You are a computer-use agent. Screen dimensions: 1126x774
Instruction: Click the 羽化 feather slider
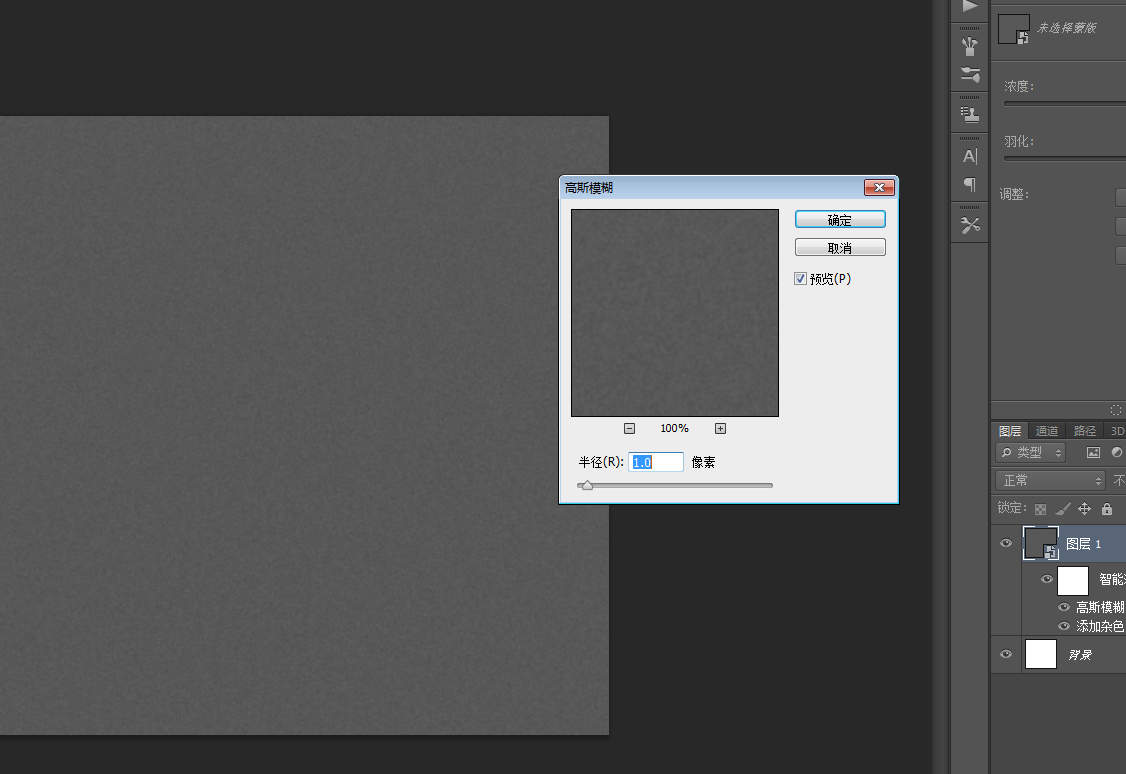tap(1065, 159)
